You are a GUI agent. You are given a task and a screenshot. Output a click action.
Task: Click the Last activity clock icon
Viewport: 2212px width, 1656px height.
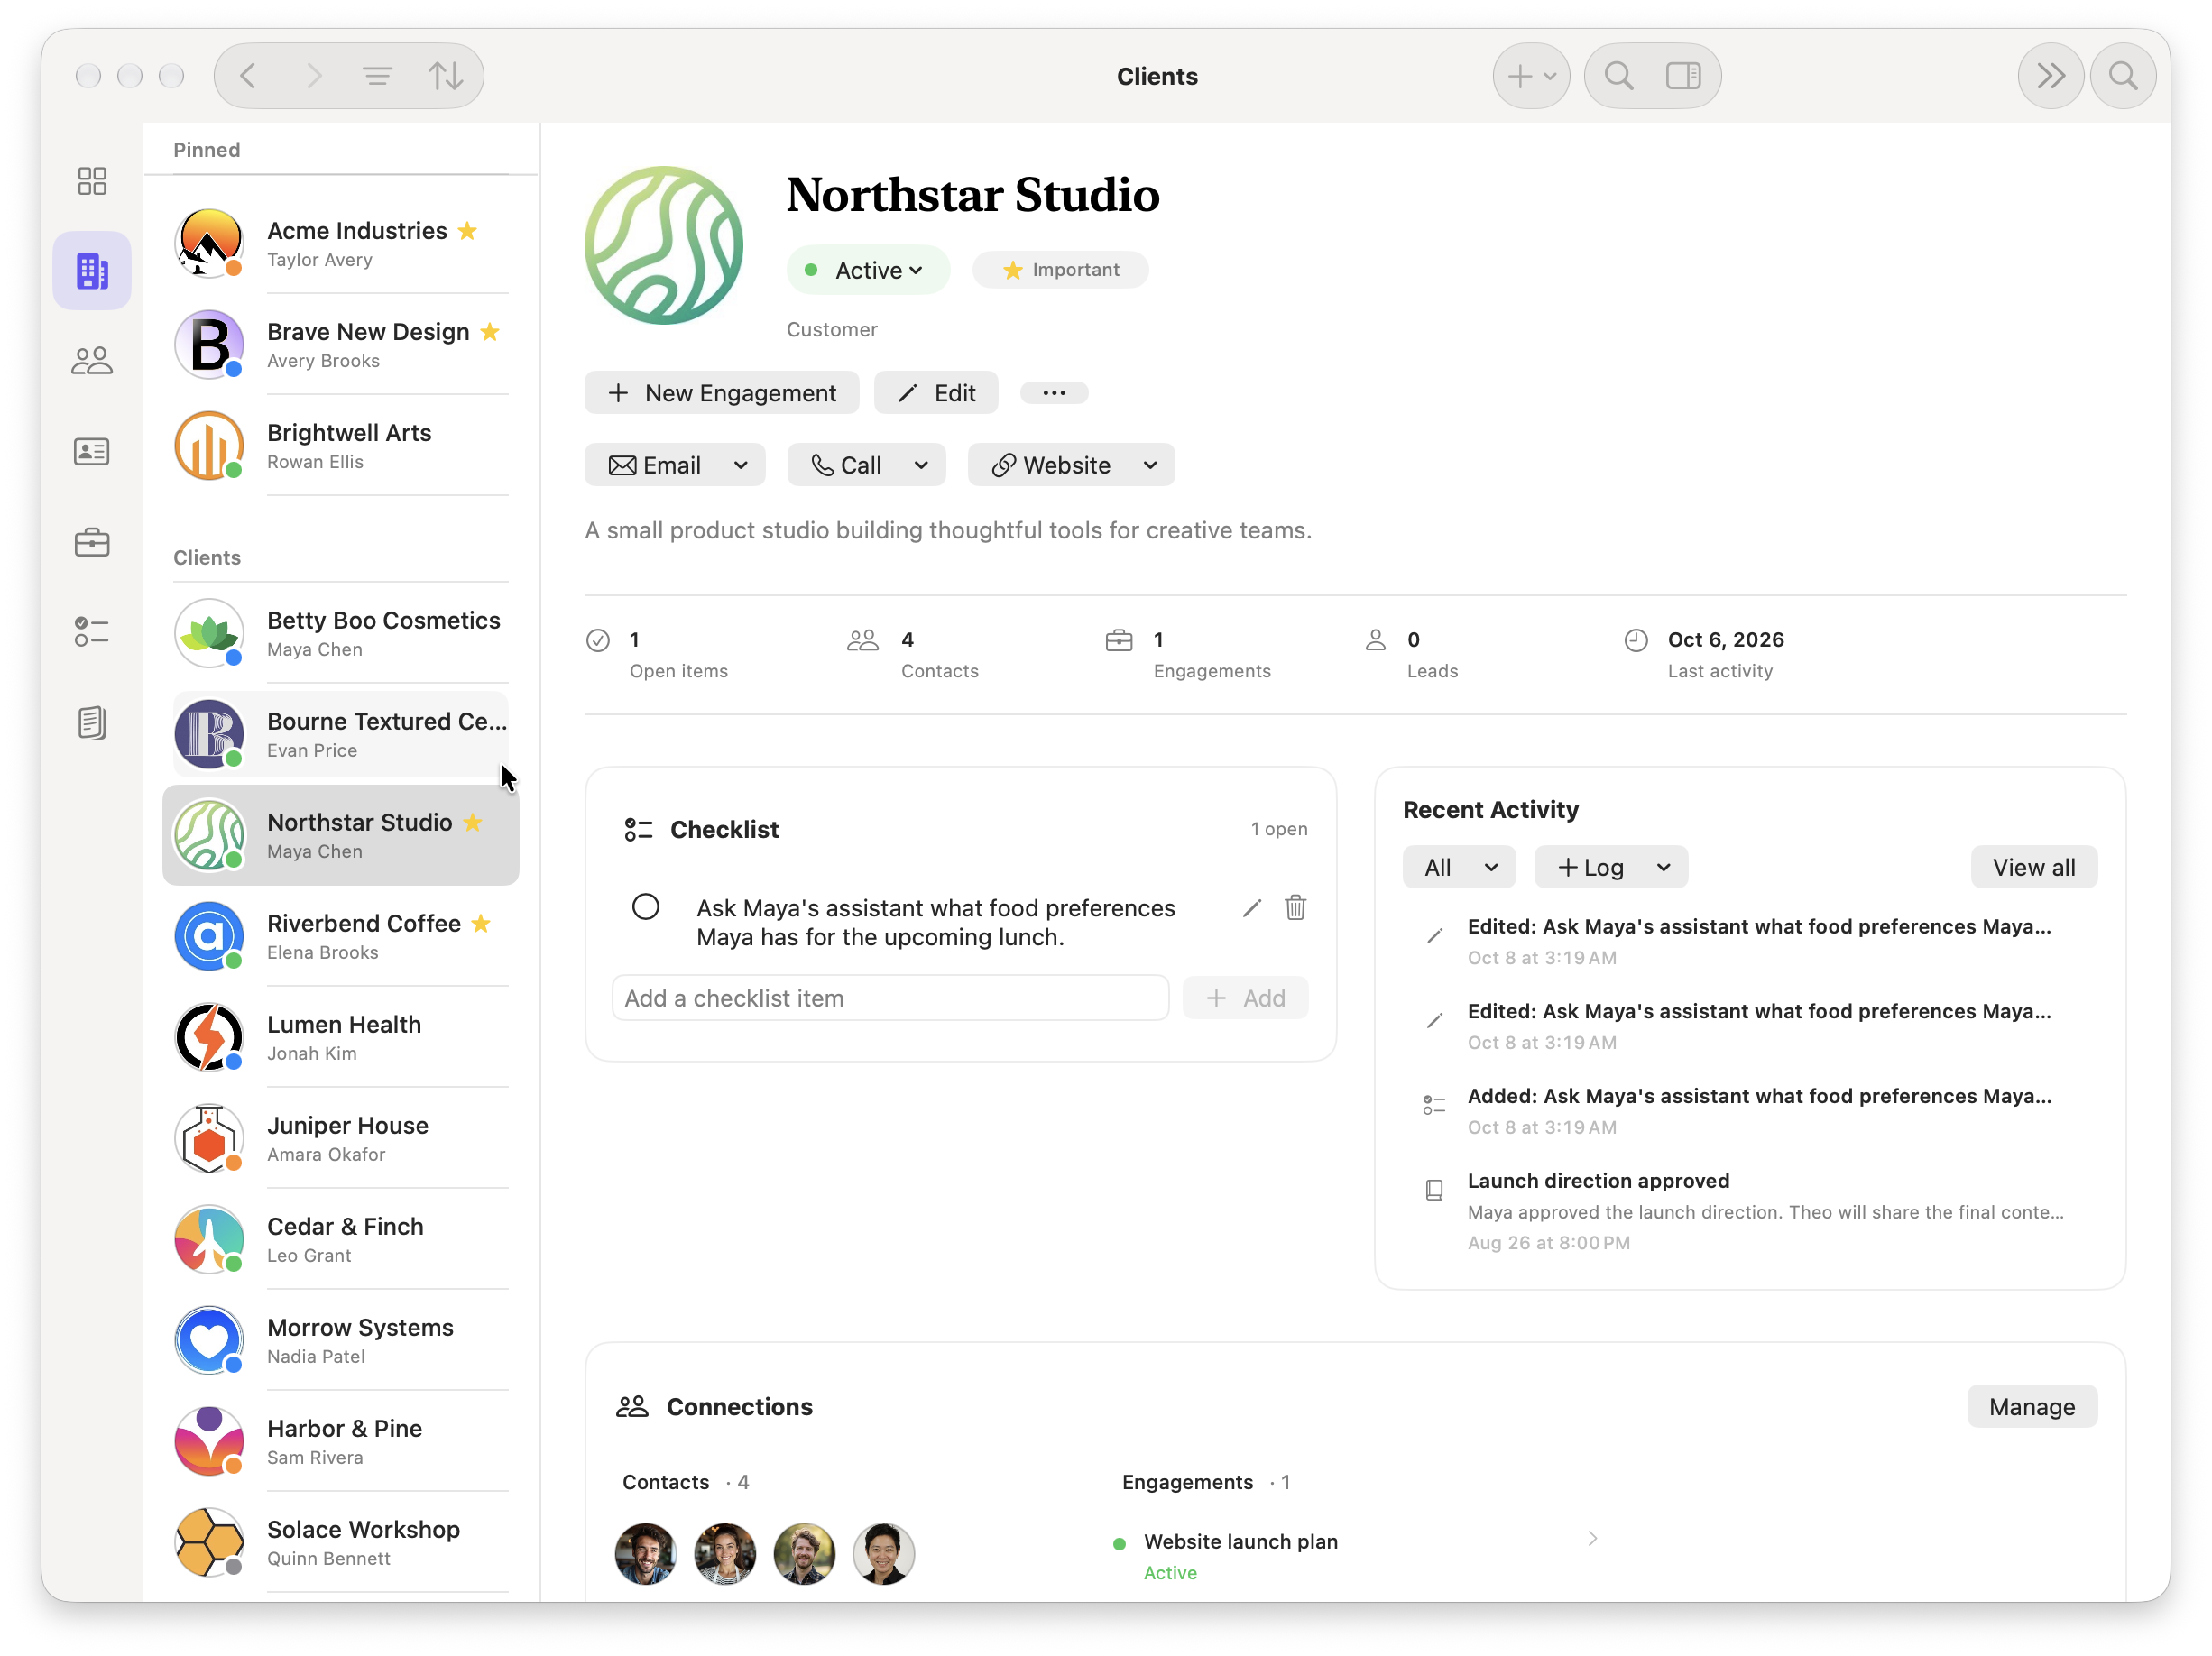(x=1636, y=641)
